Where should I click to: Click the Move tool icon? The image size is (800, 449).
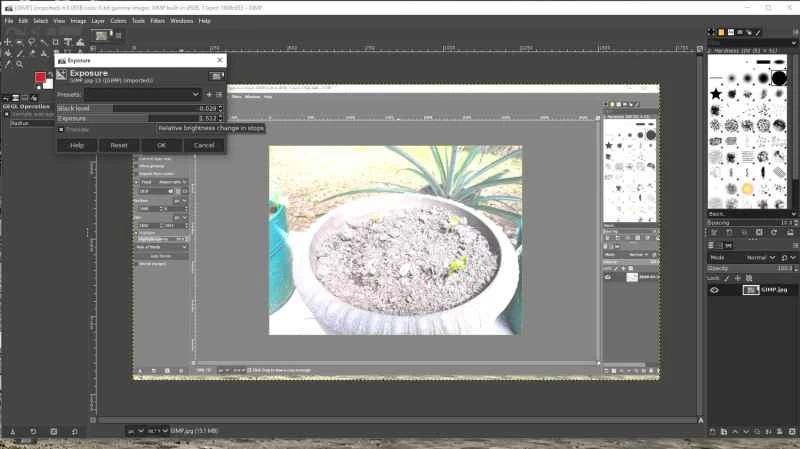[8, 42]
